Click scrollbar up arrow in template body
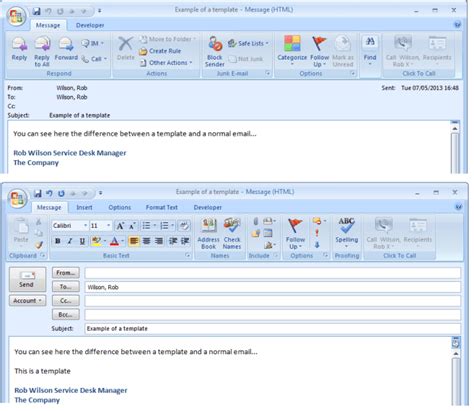474x411 pixels. (456, 353)
